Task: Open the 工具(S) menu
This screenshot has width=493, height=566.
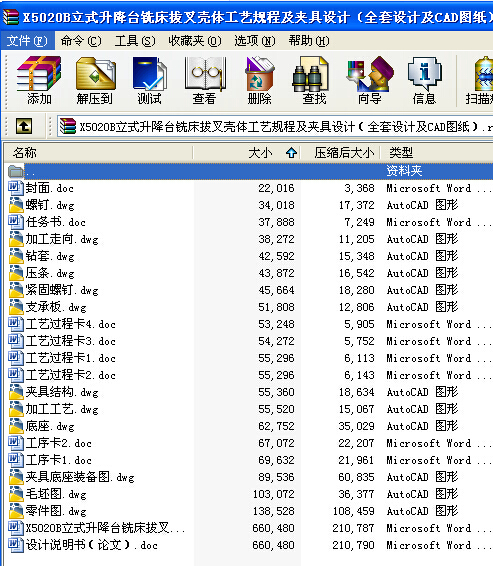Action: click(x=135, y=41)
